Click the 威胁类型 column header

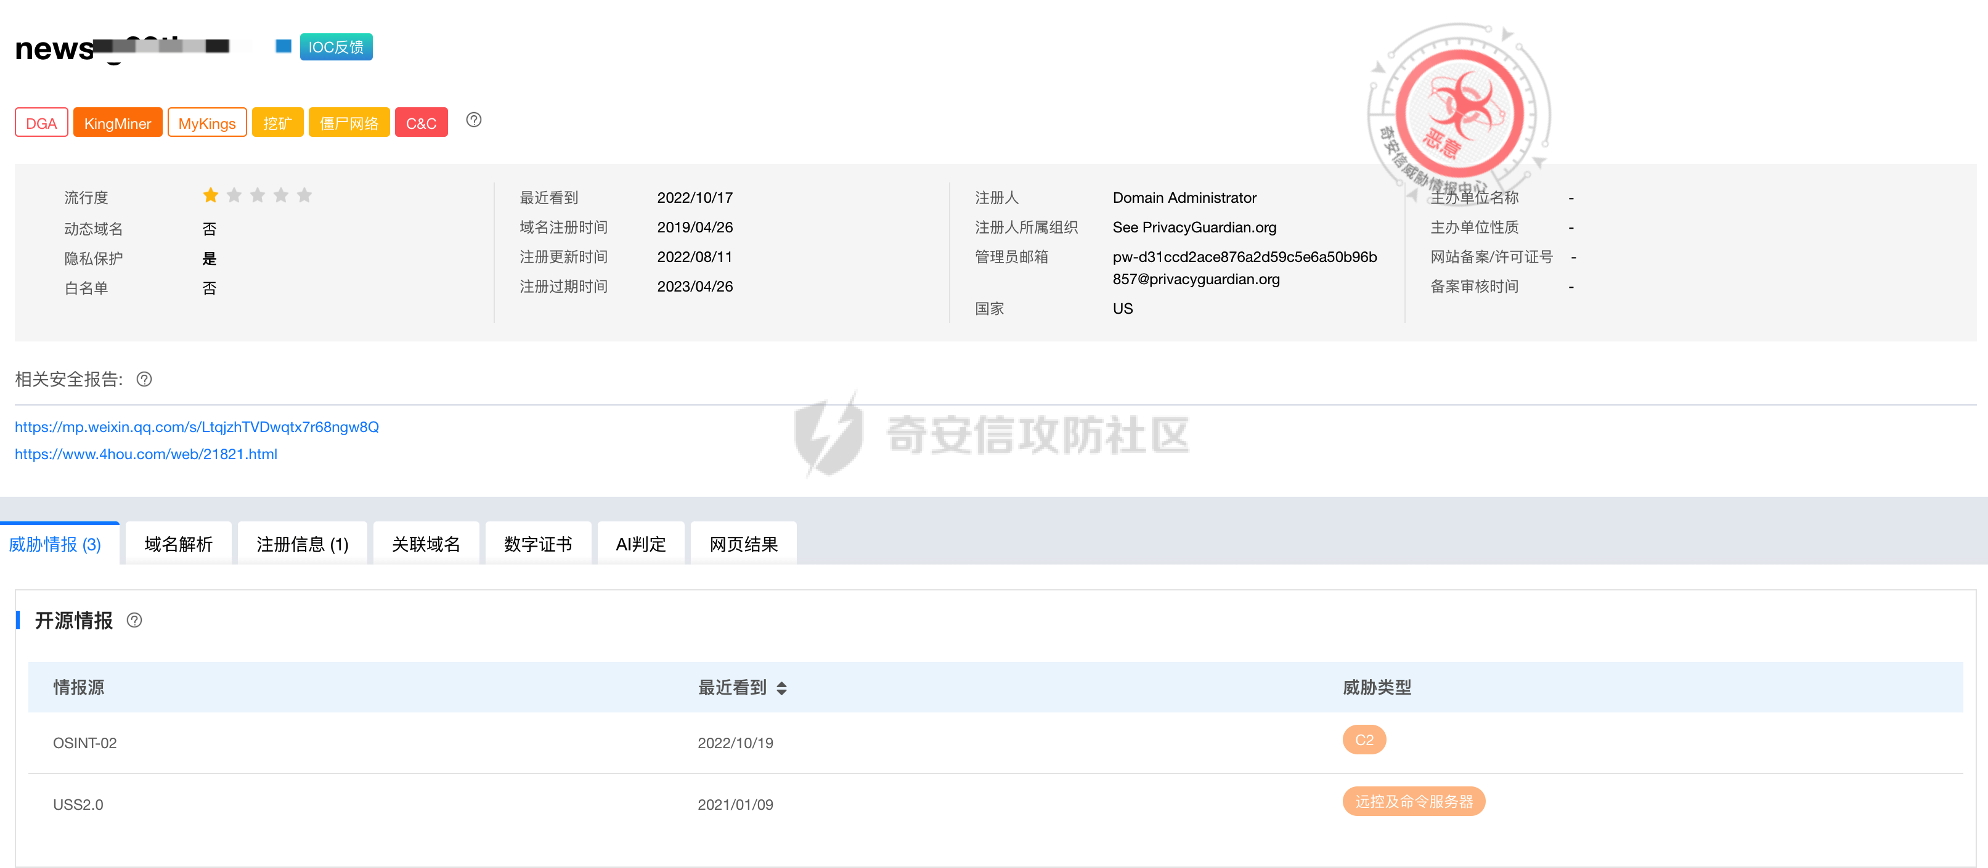click(x=1377, y=687)
